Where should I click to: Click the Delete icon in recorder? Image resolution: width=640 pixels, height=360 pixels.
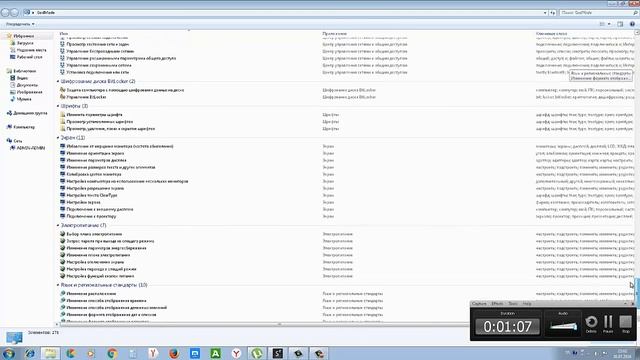coord(591,322)
